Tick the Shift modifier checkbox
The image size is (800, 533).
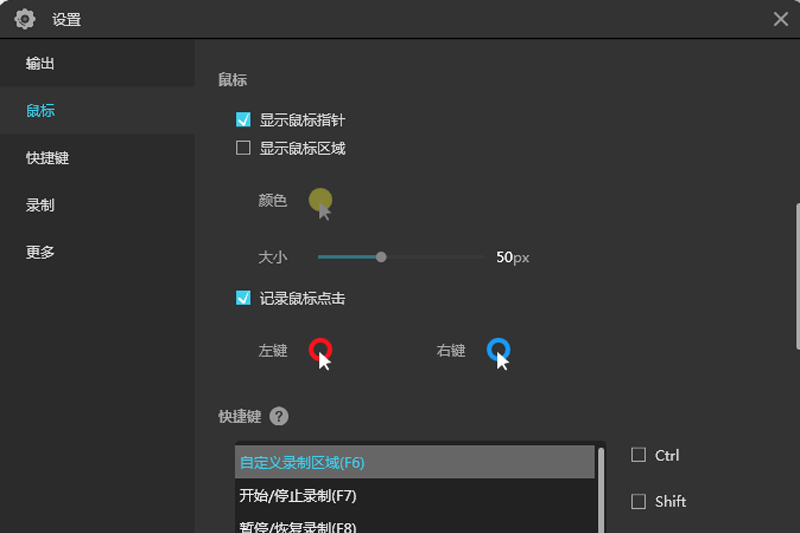639,501
